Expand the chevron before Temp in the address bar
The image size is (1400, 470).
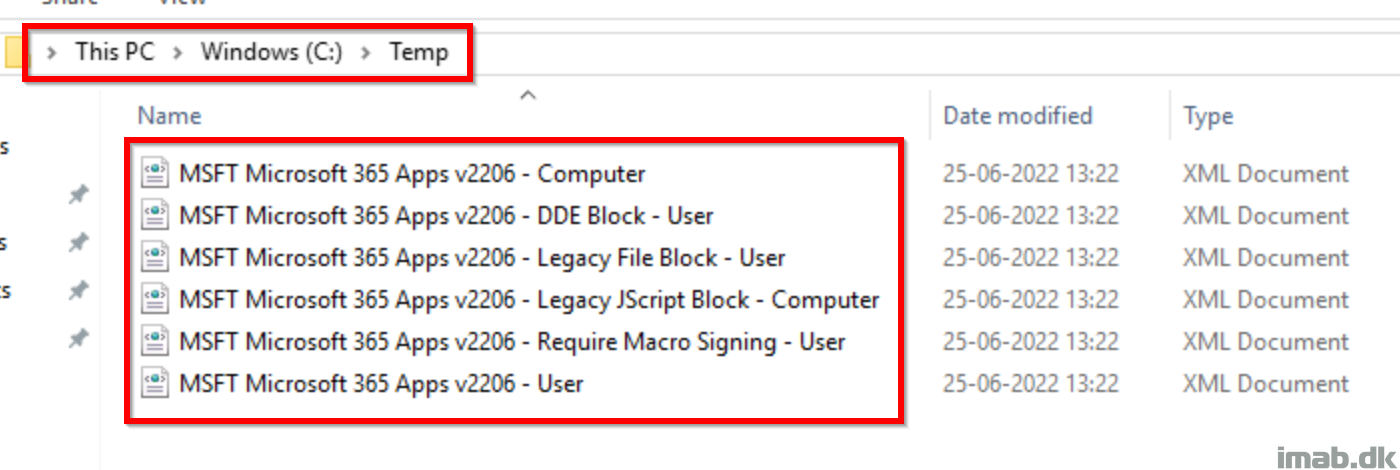tap(366, 53)
